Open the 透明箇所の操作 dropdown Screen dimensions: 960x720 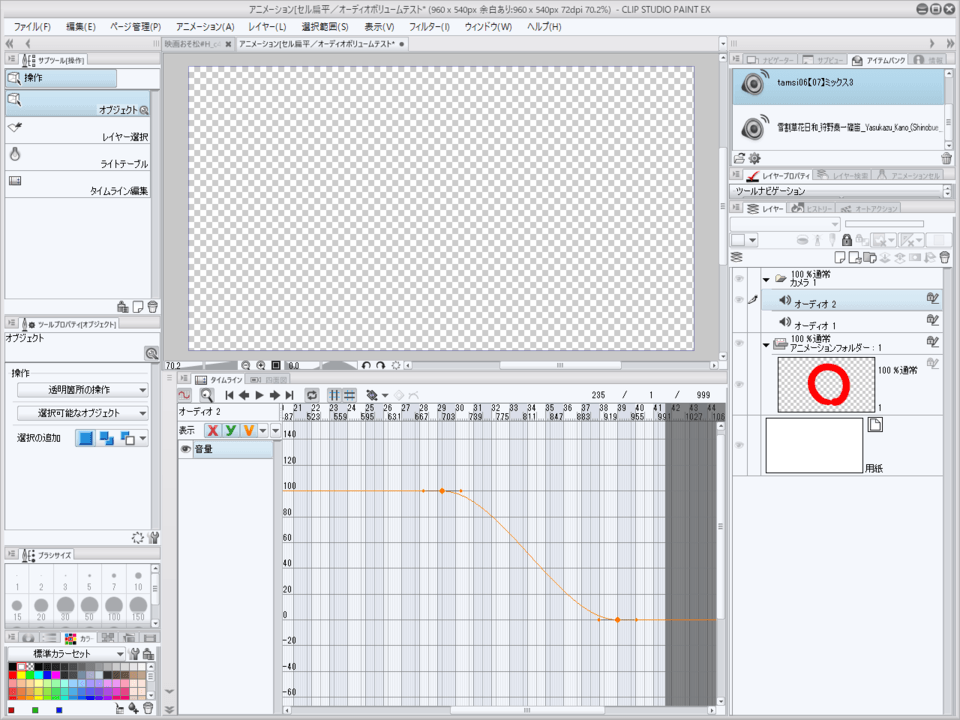tap(83, 390)
